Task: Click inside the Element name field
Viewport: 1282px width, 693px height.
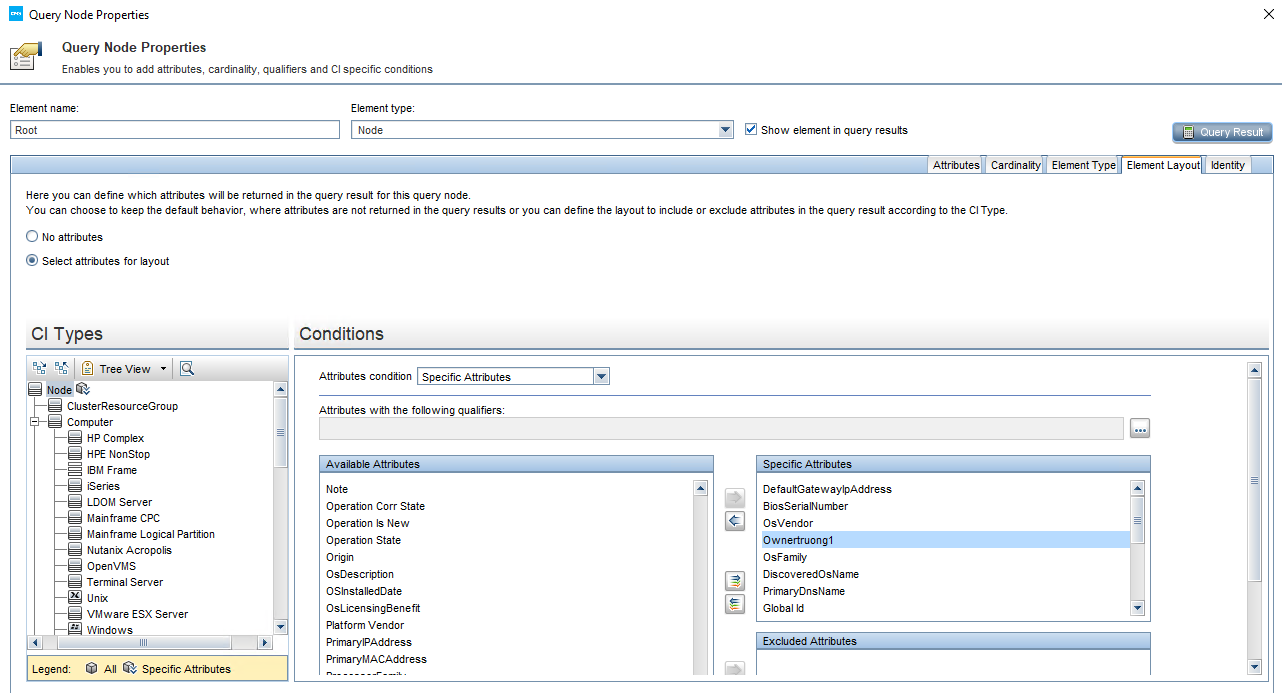Action: click(173, 129)
